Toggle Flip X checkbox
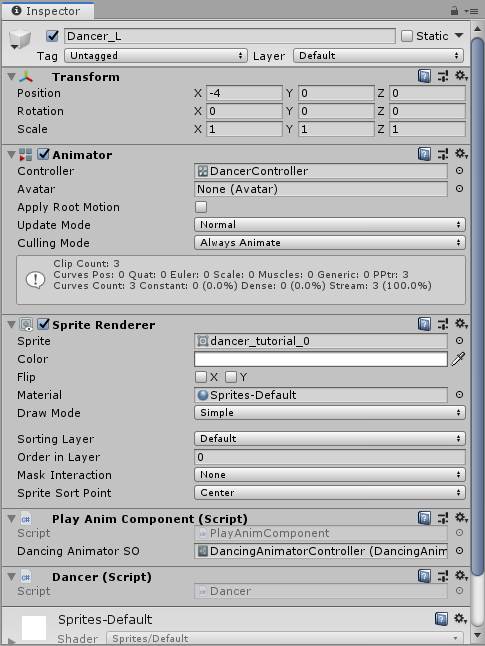 [x=201, y=377]
